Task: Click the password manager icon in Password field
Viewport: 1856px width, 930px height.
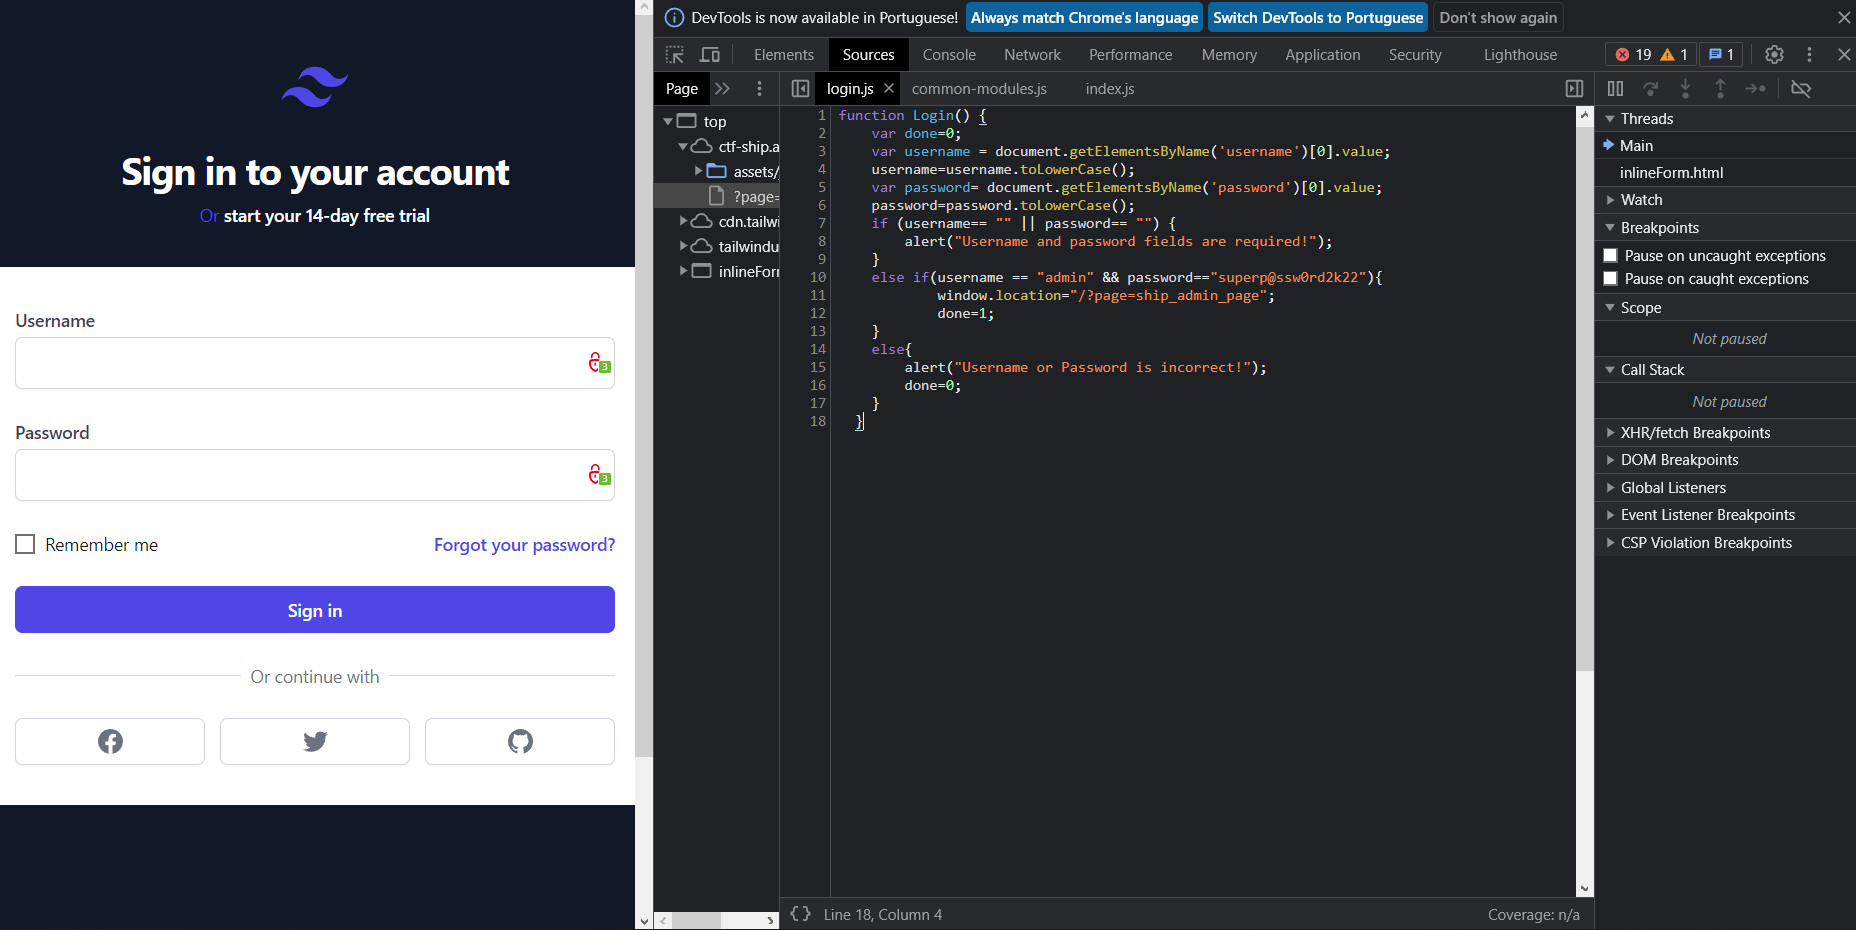Action: [598, 475]
